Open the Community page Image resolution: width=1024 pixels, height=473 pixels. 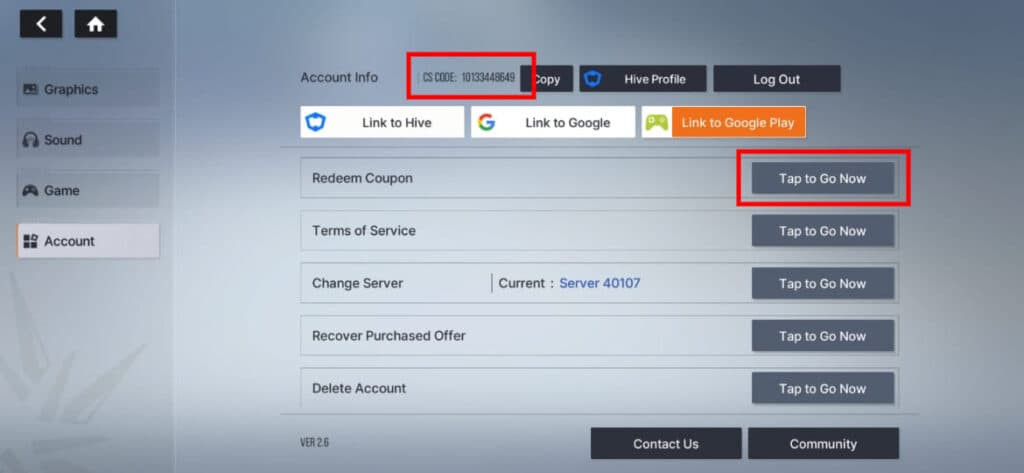[x=823, y=444]
